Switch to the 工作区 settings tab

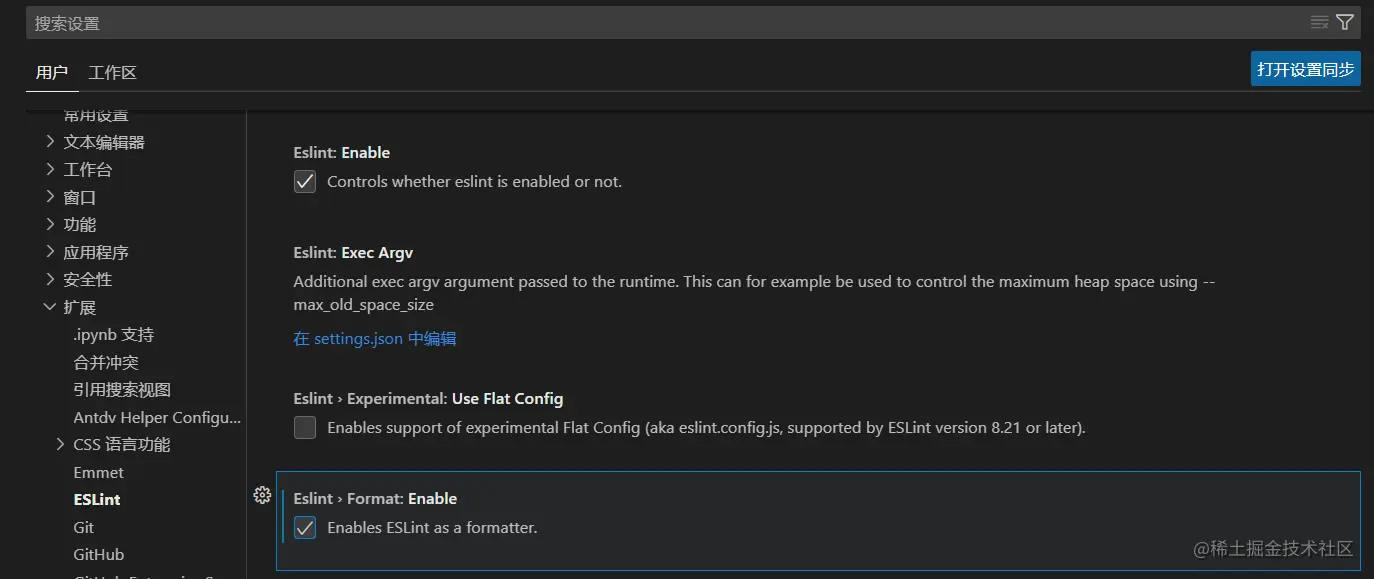point(112,72)
